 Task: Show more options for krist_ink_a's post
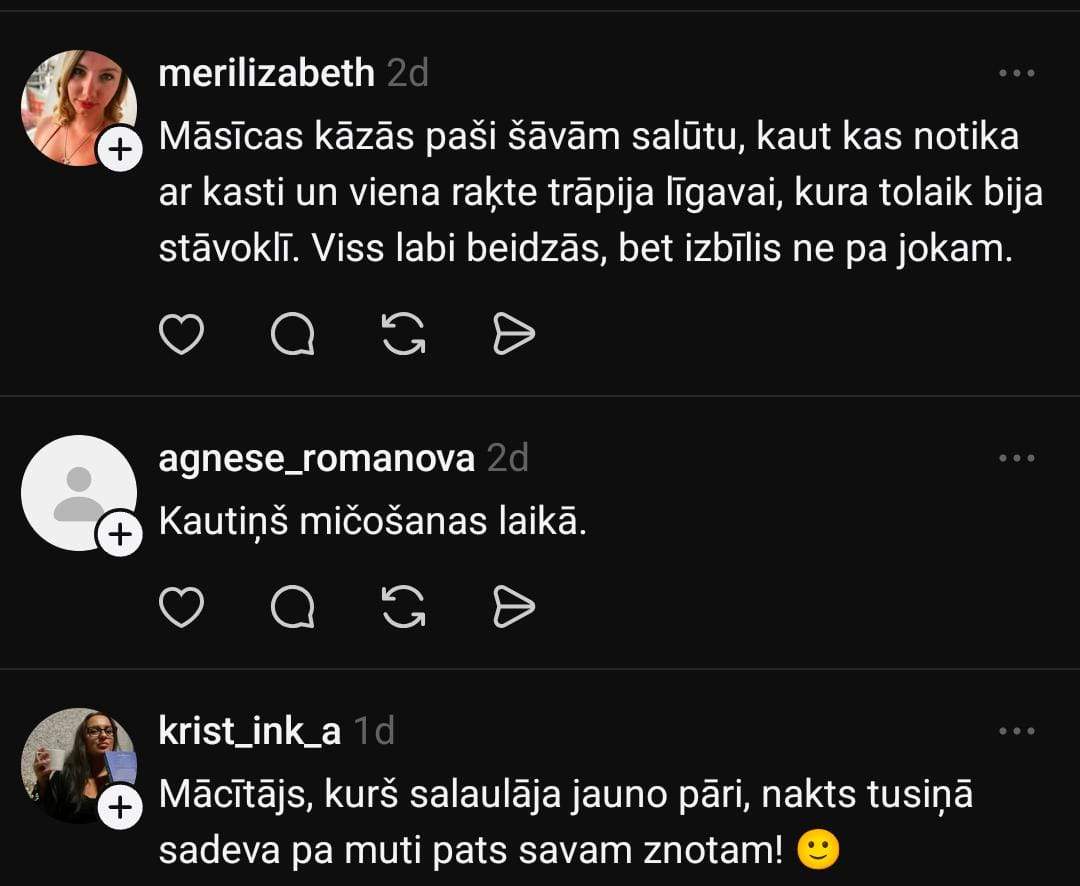coord(1016,731)
